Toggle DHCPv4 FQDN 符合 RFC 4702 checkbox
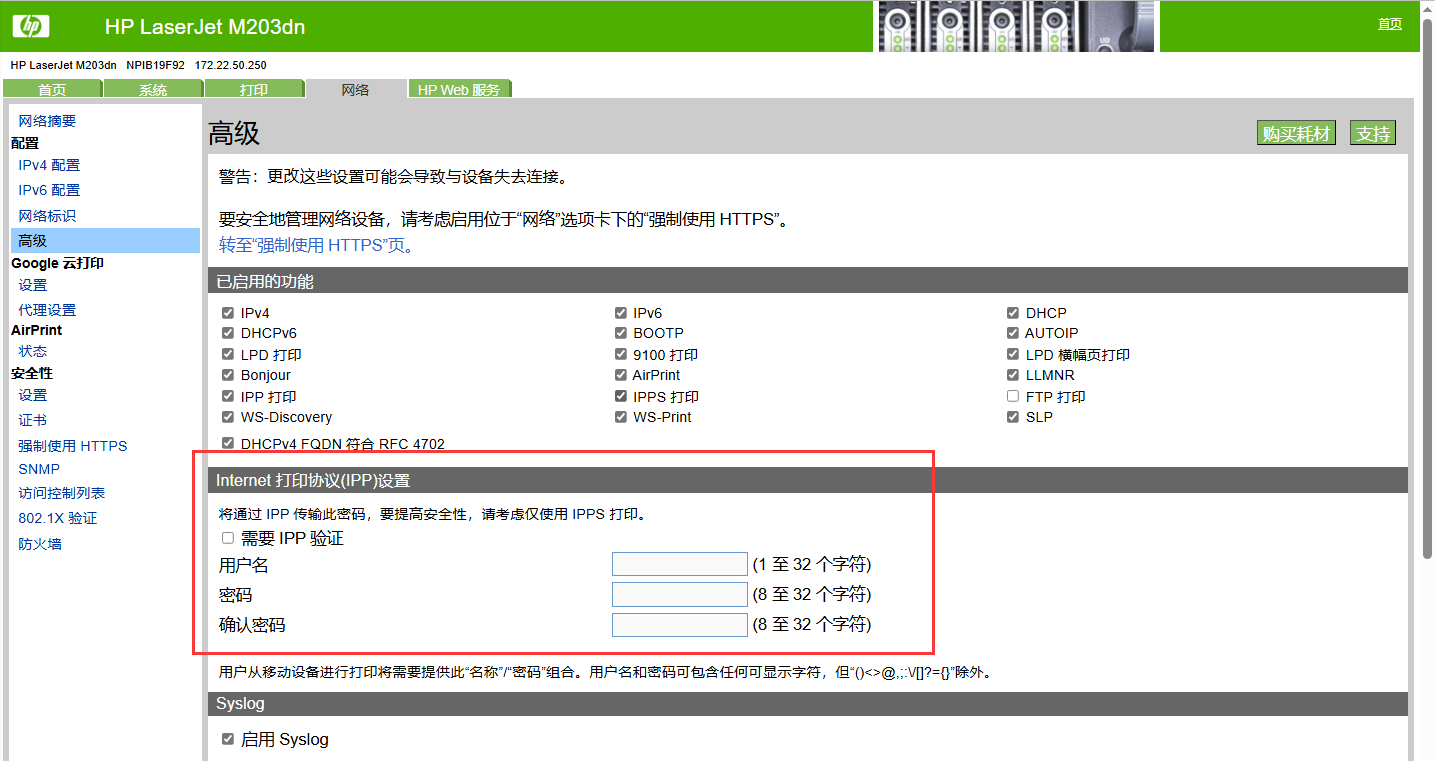 point(228,443)
